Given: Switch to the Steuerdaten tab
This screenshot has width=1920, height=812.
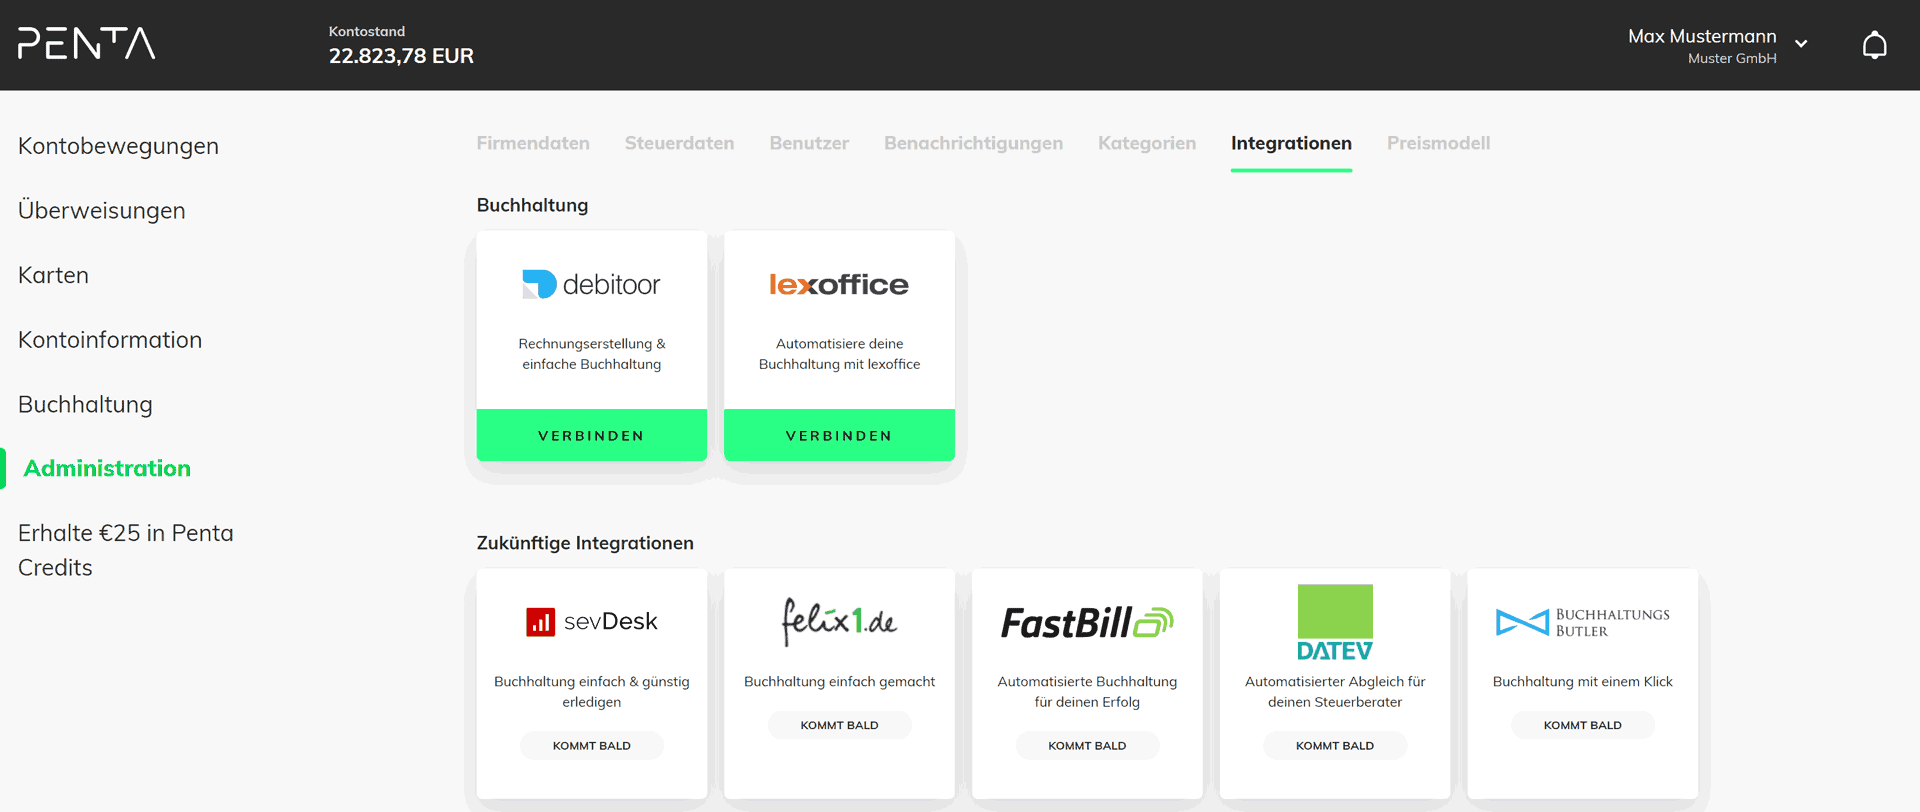Looking at the screenshot, I should click(679, 143).
